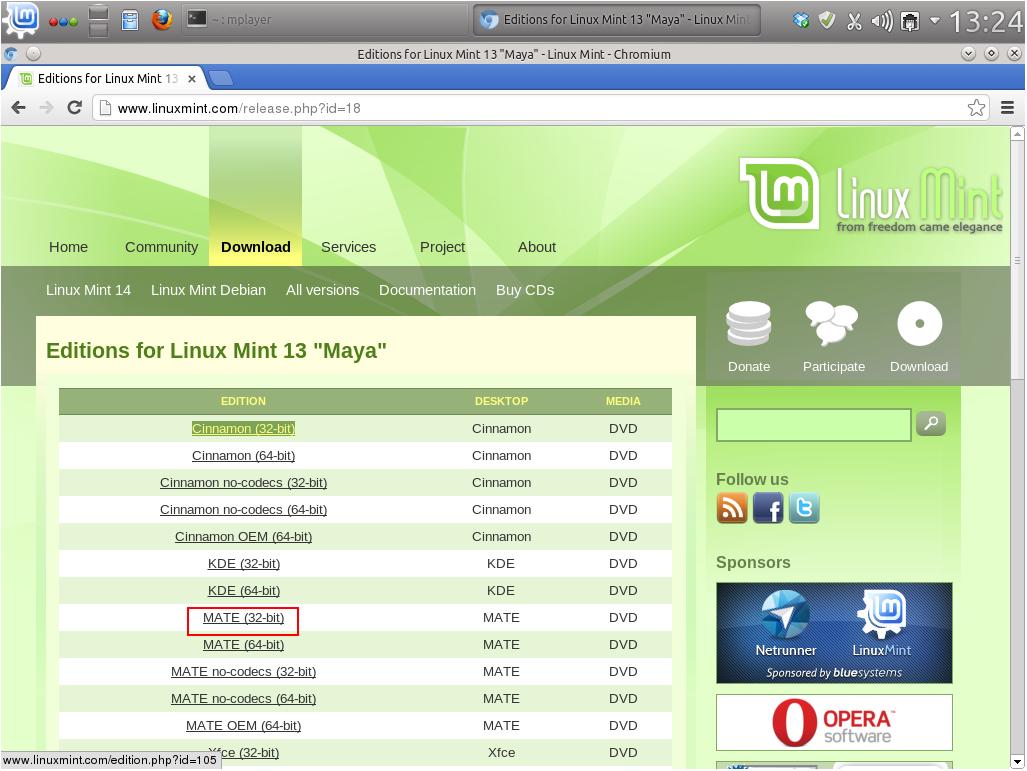Viewport: 1027px width, 771px height.
Task: Select the Editions for Linux Mint 13 tab
Action: [x=107, y=79]
